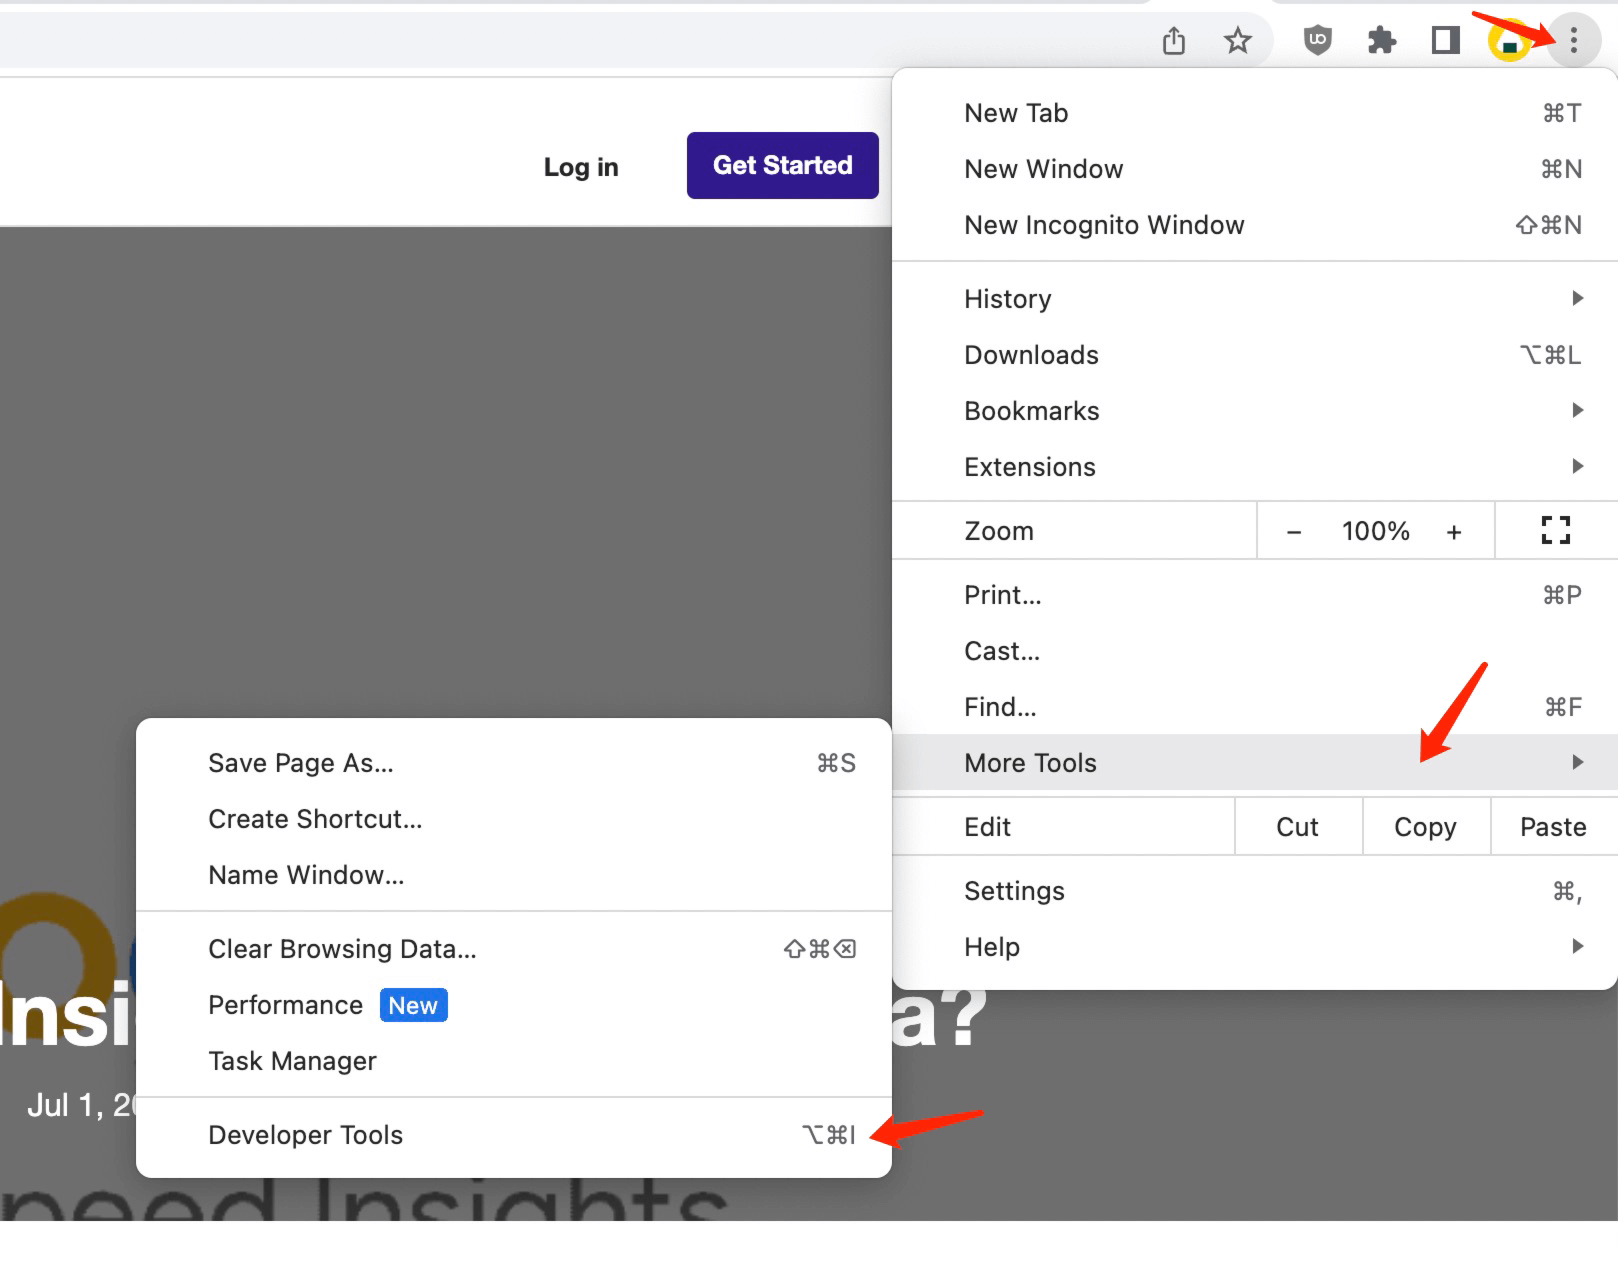Toggle the side panel icon
Screen dimensions: 1618x1266
[x=1446, y=41]
